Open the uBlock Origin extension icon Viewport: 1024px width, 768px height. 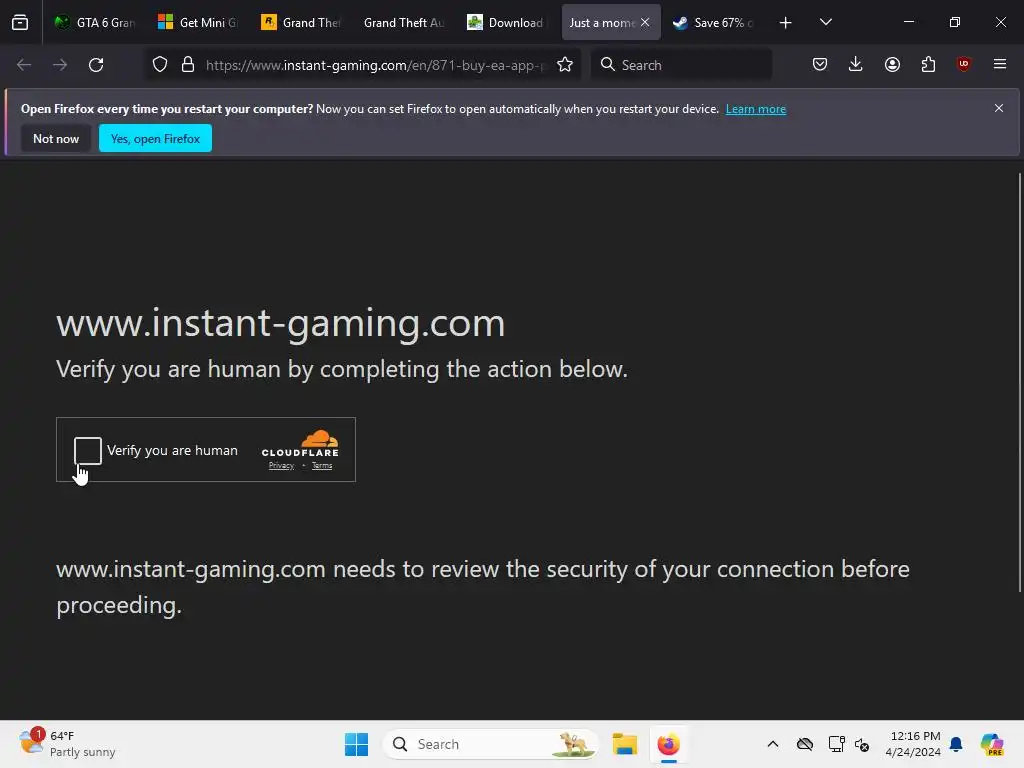tap(964, 64)
